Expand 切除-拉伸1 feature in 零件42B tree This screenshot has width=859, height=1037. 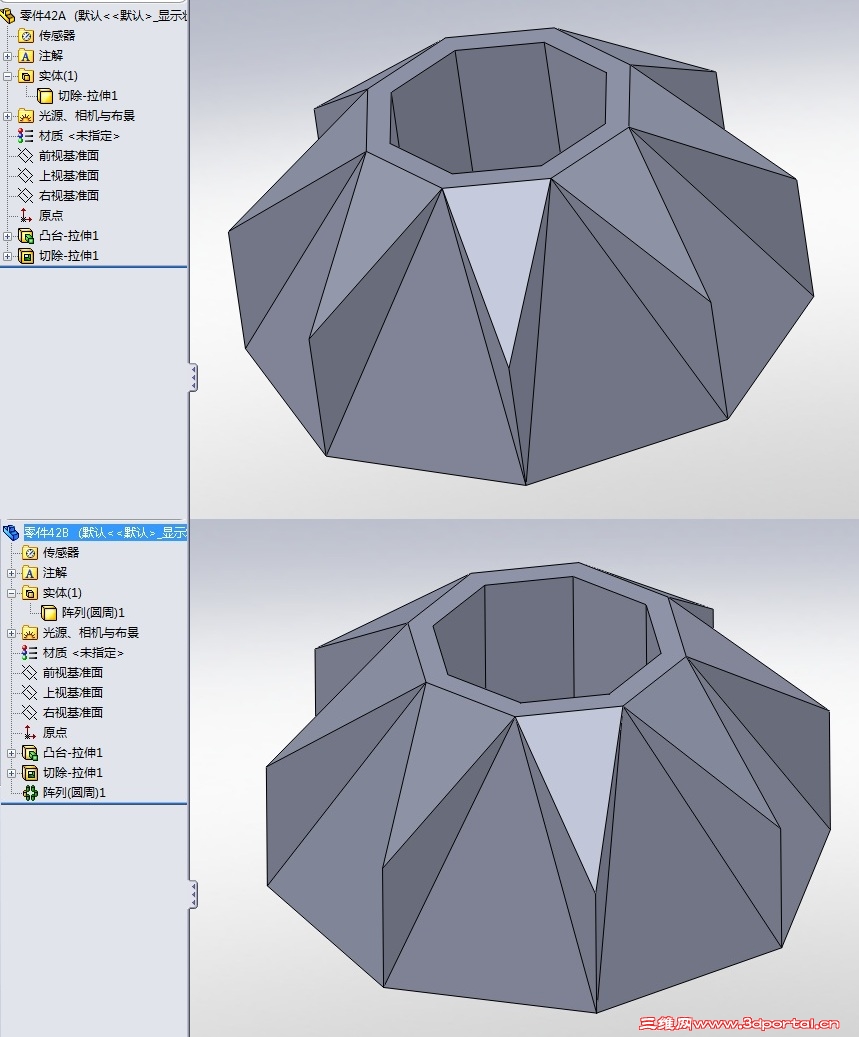[x=11, y=773]
